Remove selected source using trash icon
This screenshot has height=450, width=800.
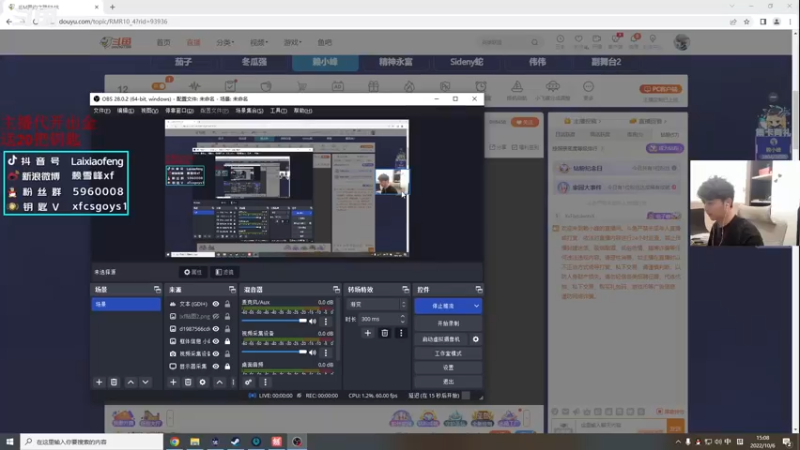coord(188,382)
